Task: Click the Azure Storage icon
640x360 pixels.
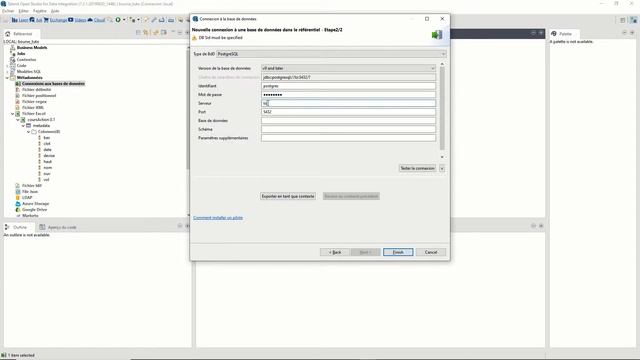Action: pyautogui.click(x=18, y=204)
